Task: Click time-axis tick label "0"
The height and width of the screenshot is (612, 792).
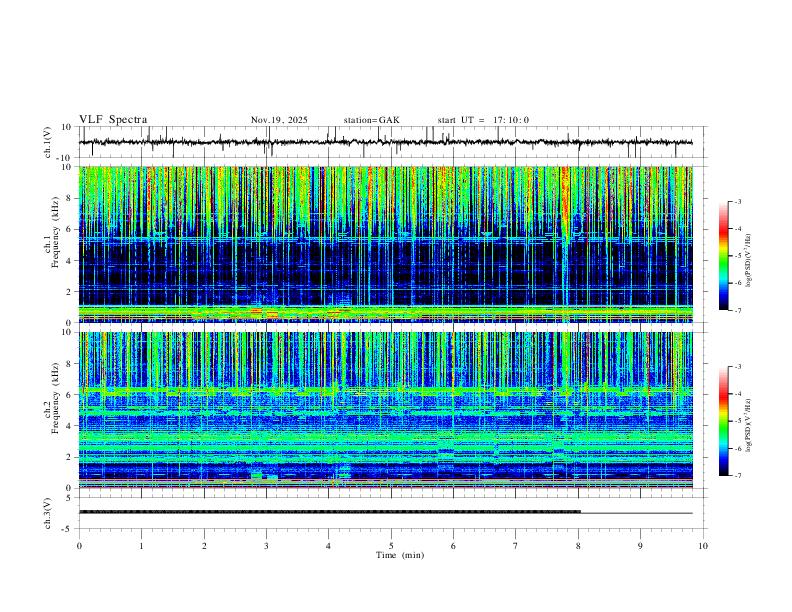Action: pos(79,546)
